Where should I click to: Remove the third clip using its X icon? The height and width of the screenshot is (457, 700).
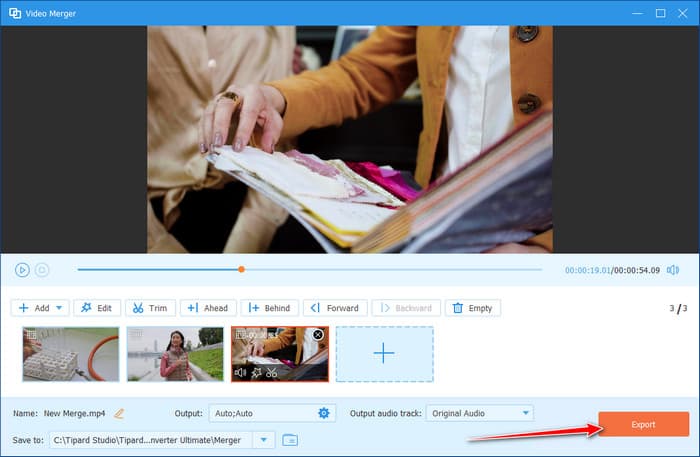318,335
